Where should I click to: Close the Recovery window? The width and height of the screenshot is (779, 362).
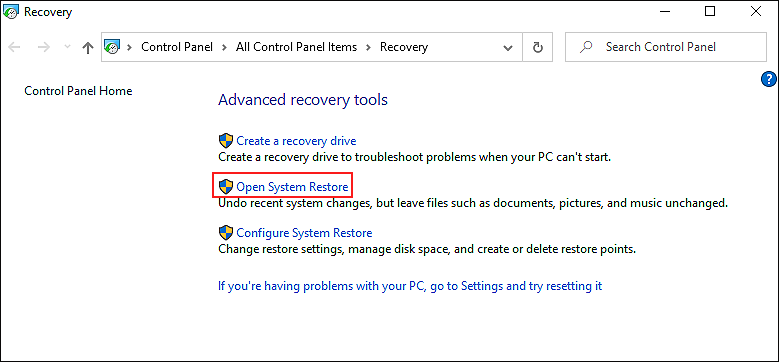(756, 11)
